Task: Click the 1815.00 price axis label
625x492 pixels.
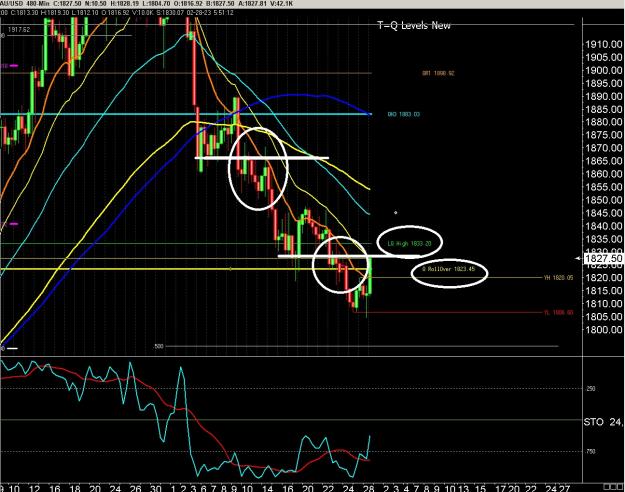Action: (603, 290)
